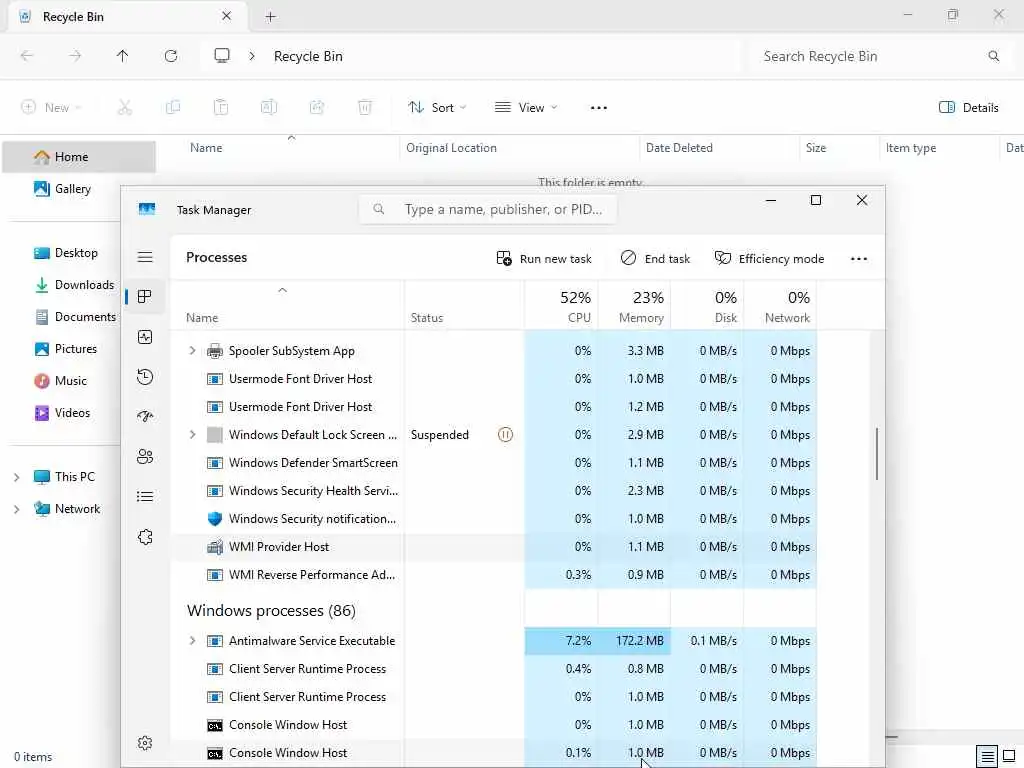This screenshot has width=1024, height=768.
Task: Sort processes by Disk column
Action: tap(707, 306)
